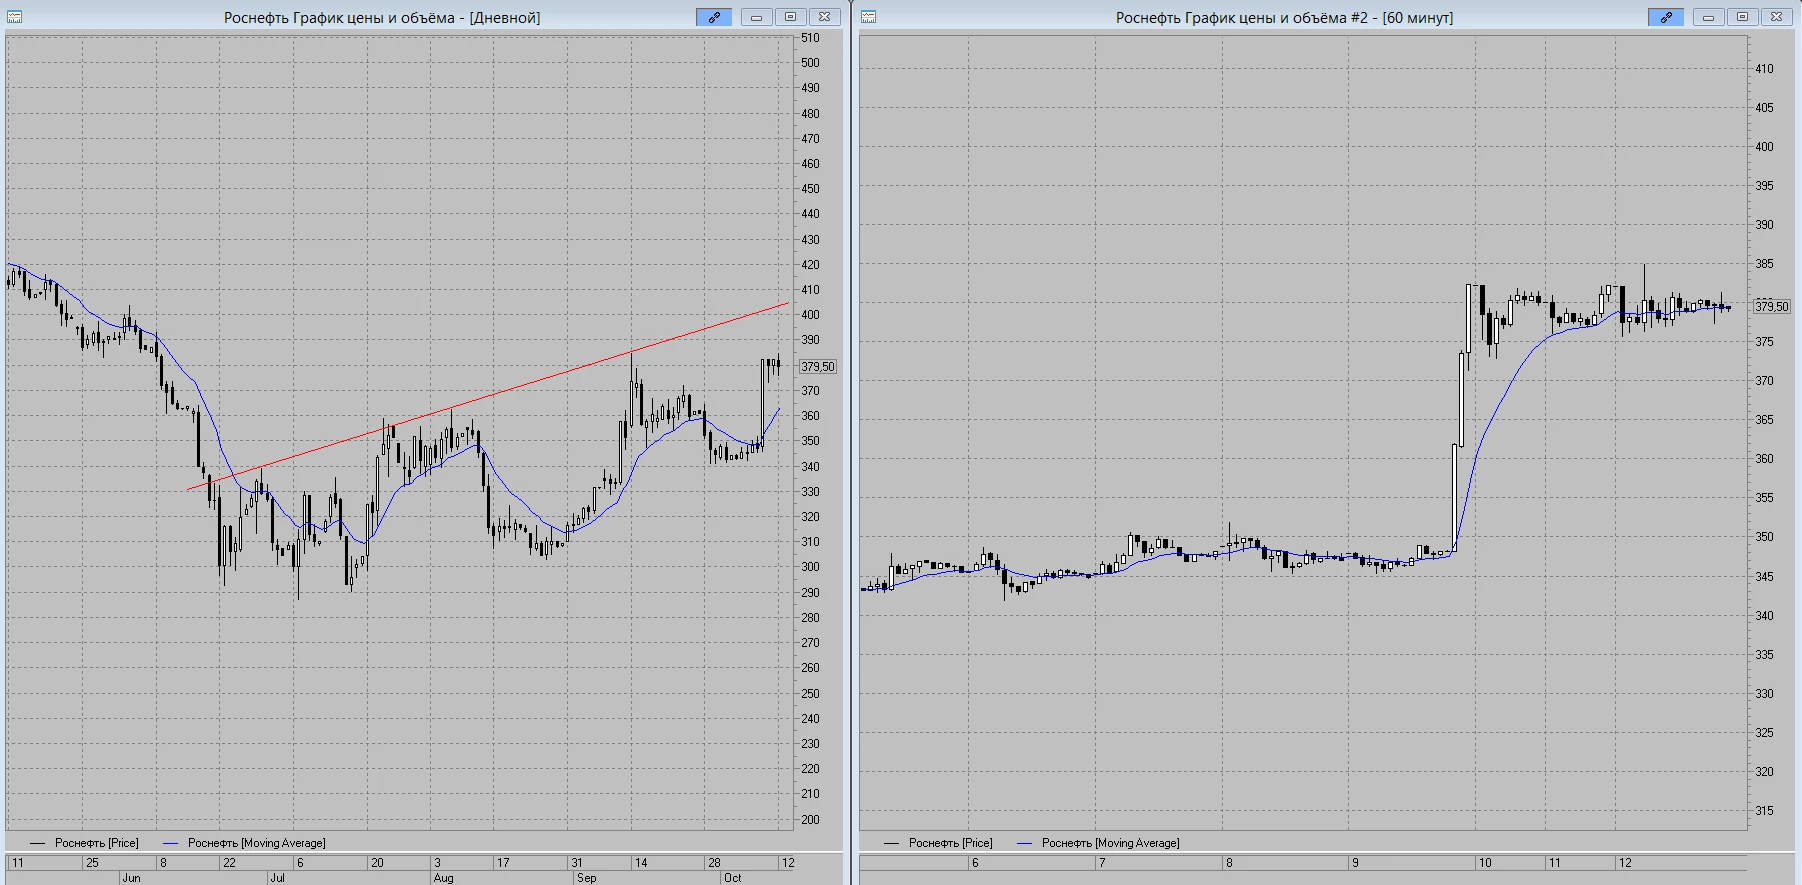Image resolution: width=1802 pixels, height=885 pixels.
Task: Click the Sep month label on the daily time axis
Action: [586, 878]
